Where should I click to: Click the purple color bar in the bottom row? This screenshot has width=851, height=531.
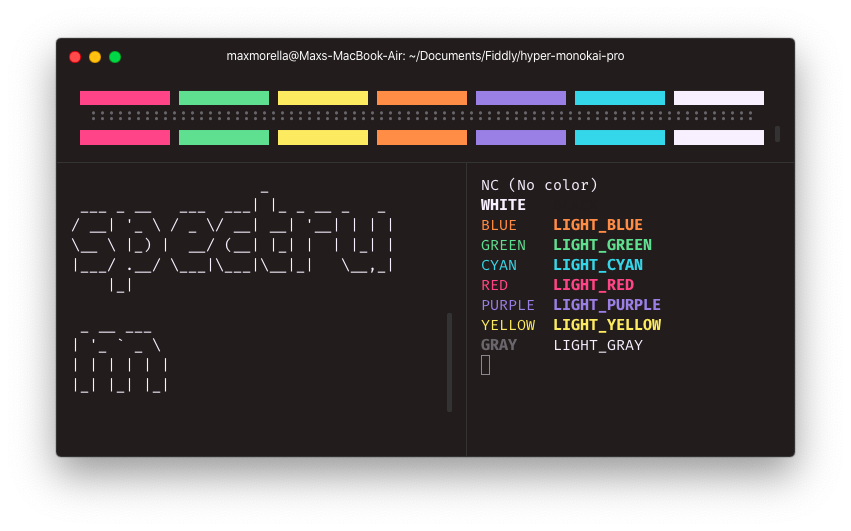click(x=521, y=137)
